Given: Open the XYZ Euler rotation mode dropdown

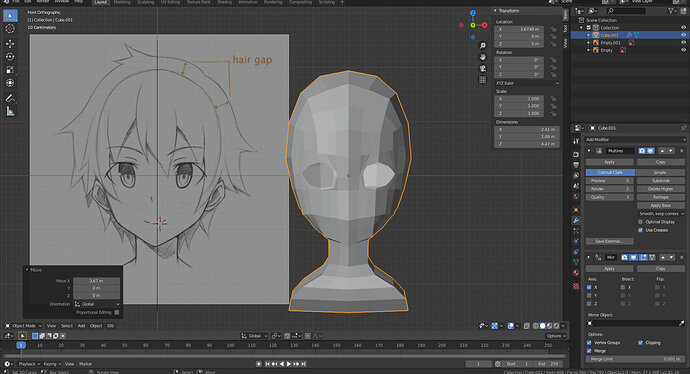Looking at the screenshot, I should coord(527,83).
